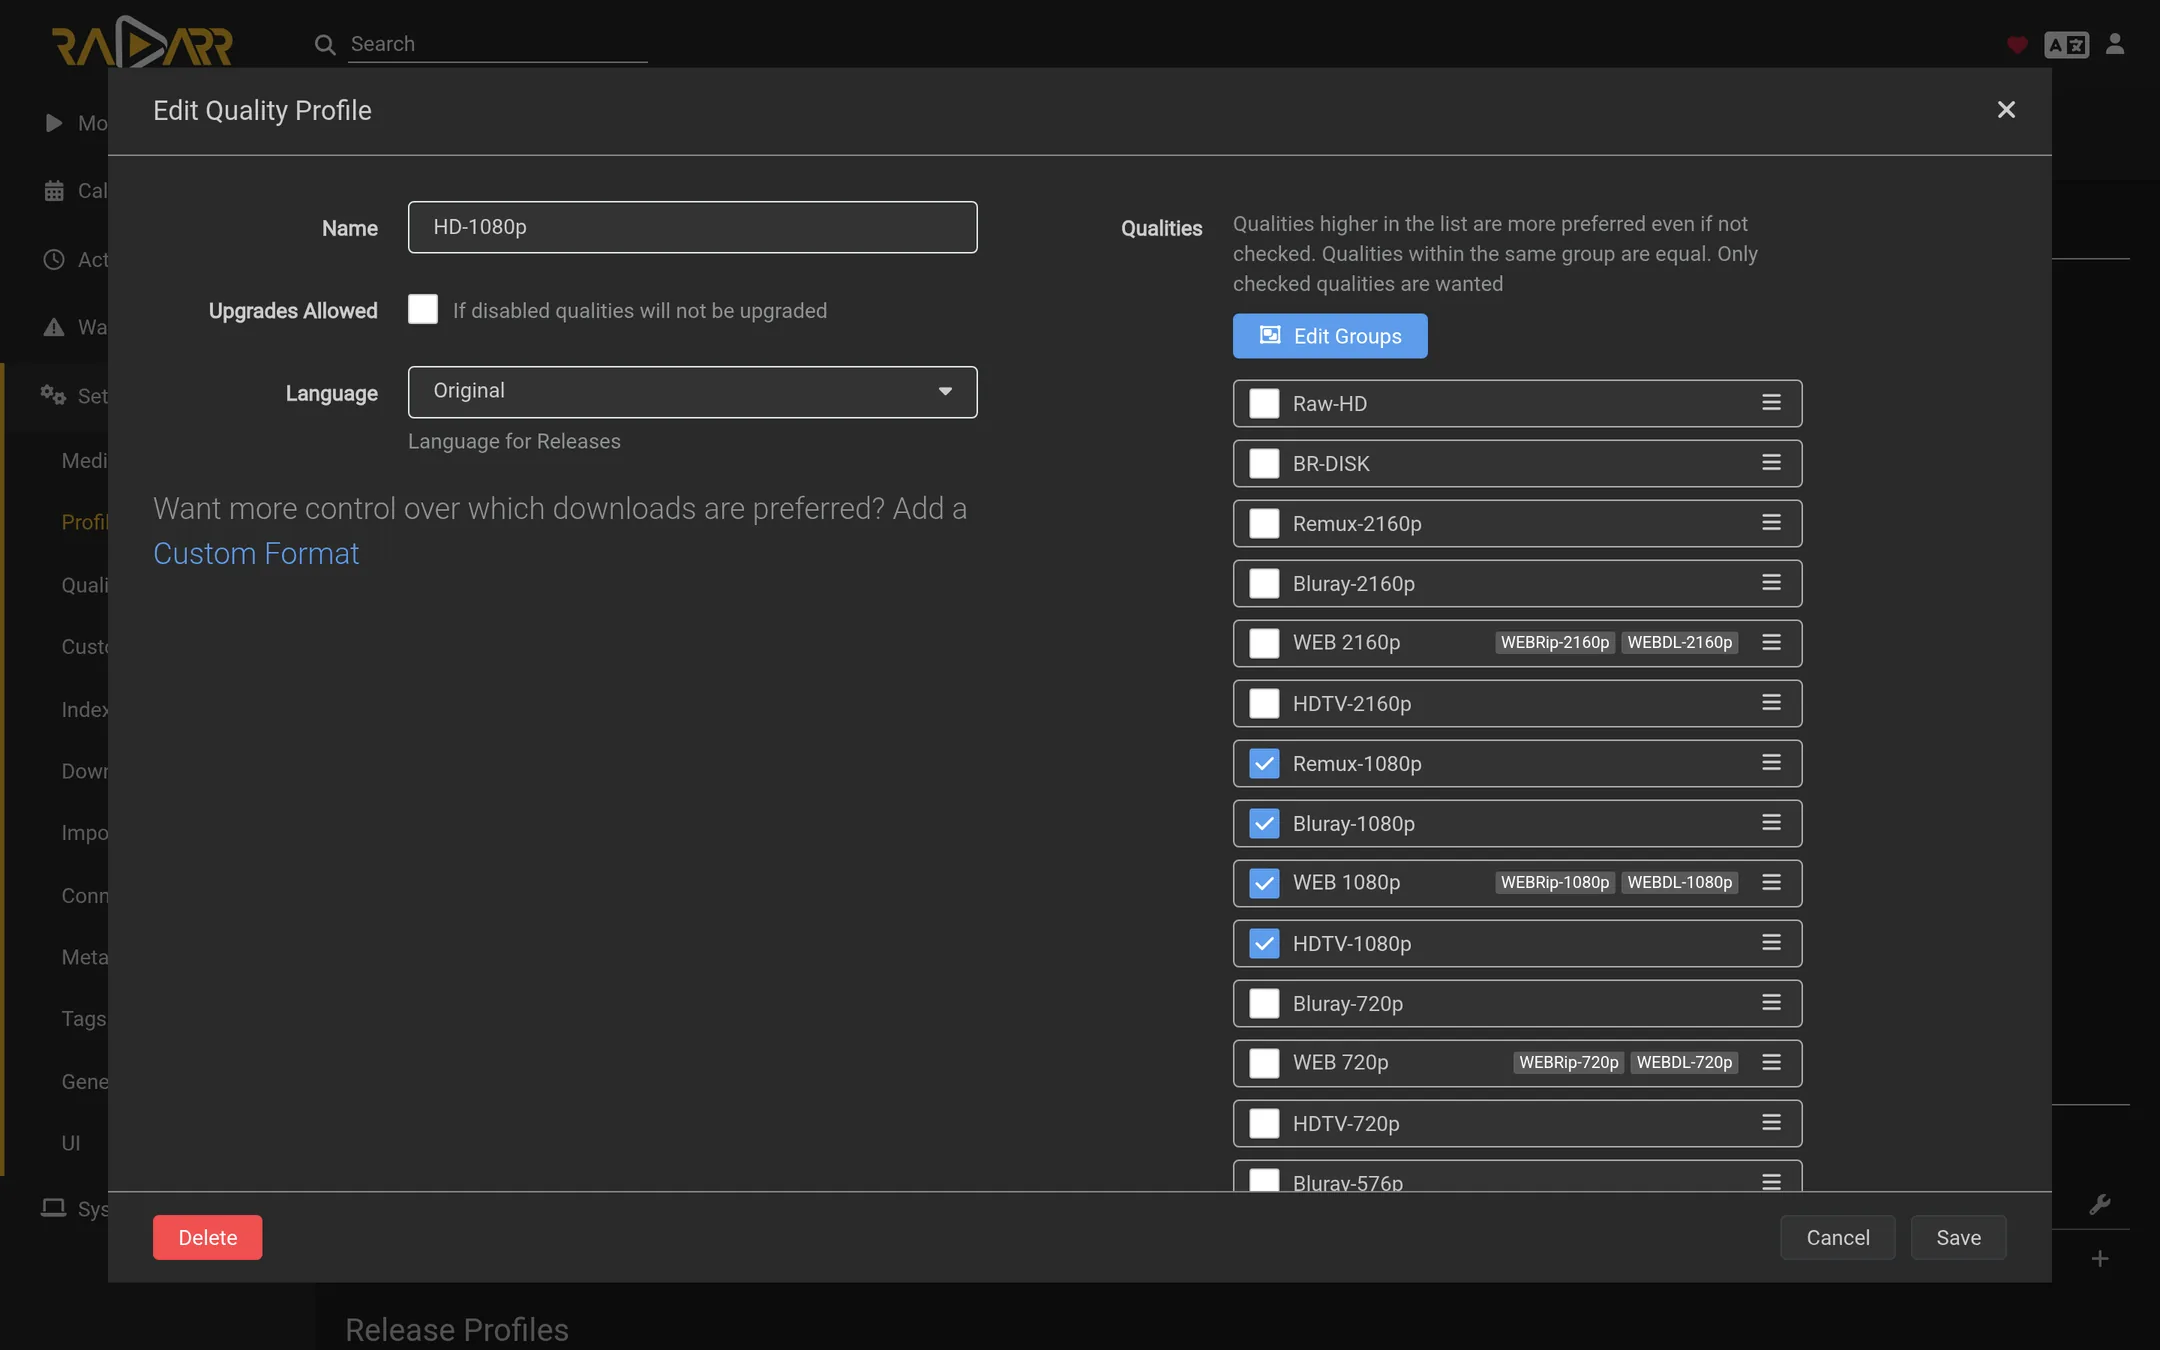This screenshot has height=1350, width=2160.
Task: Check the WEB 720p quality group
Action: (1264, 1063)
